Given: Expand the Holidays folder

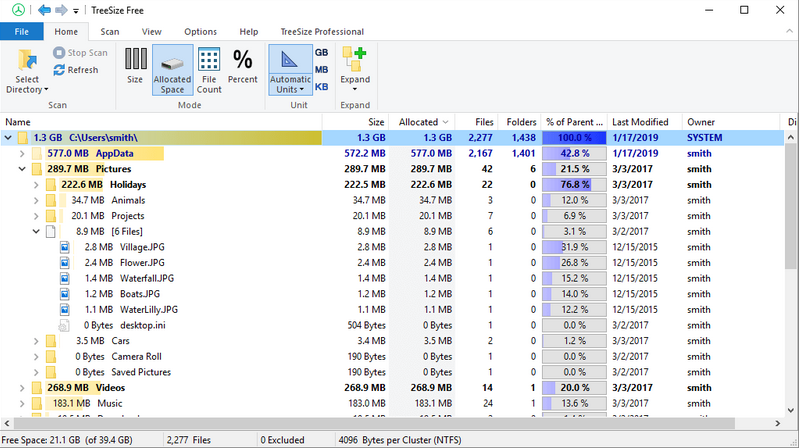Looking at the screenshot, I should [x=36, y=185].
